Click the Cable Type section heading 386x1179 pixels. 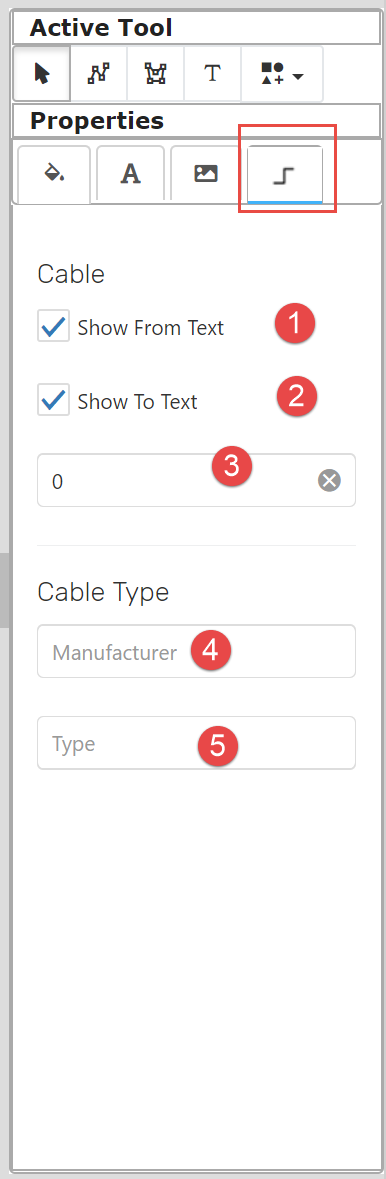[x=103, y=593]
